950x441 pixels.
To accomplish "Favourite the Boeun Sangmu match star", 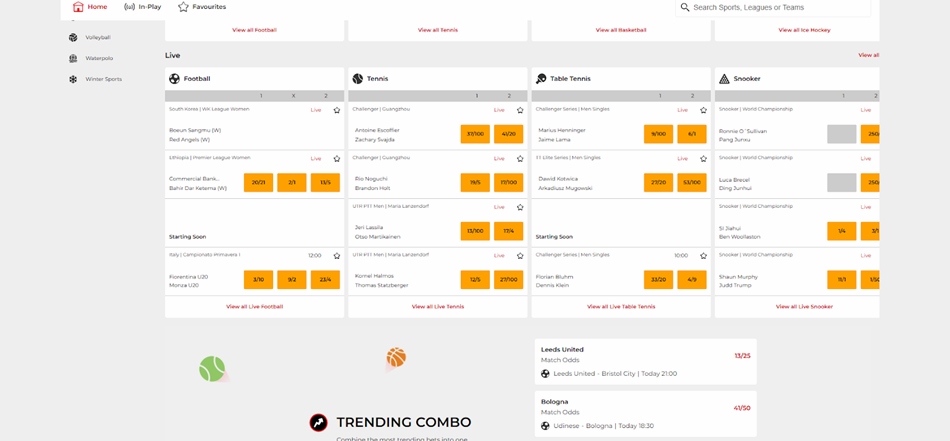I will (x=337, y=110).
